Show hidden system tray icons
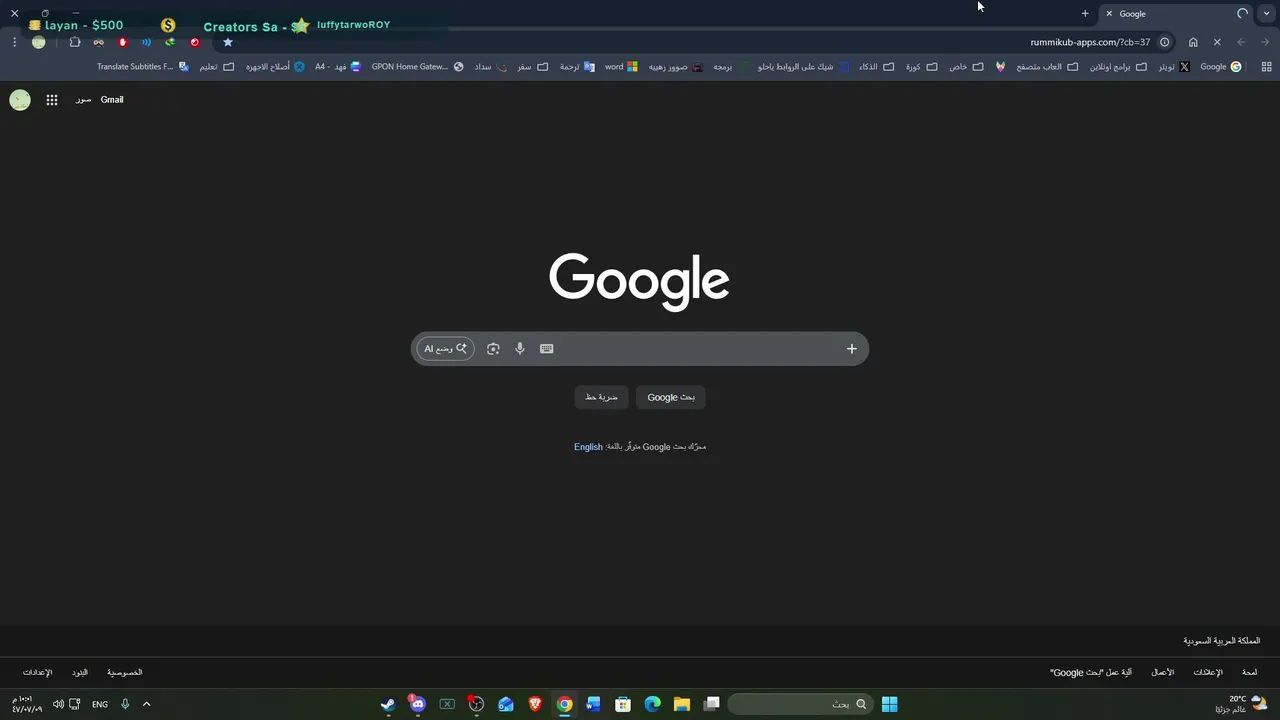1280x720 pixels. (x=146, y=705)
